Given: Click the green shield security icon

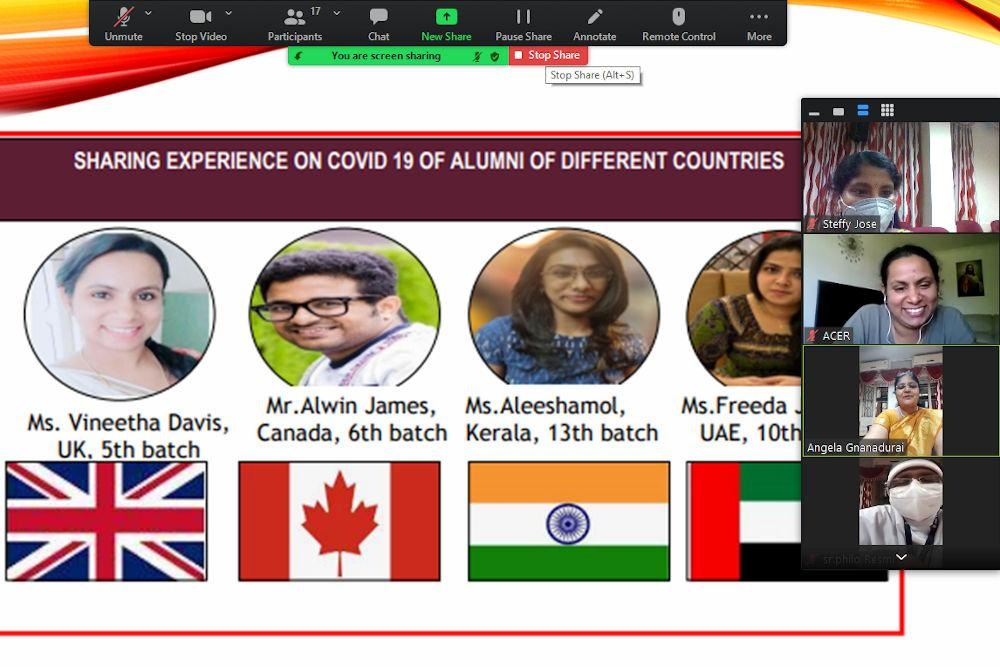Looking at the screenshot, I should click(495, 57).
